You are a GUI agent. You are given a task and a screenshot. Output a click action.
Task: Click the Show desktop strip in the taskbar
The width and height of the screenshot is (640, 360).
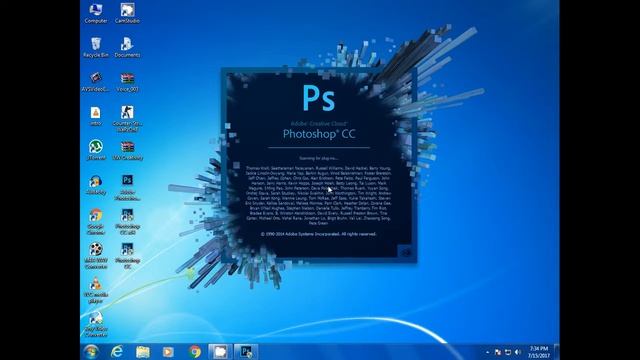(556, 352)
